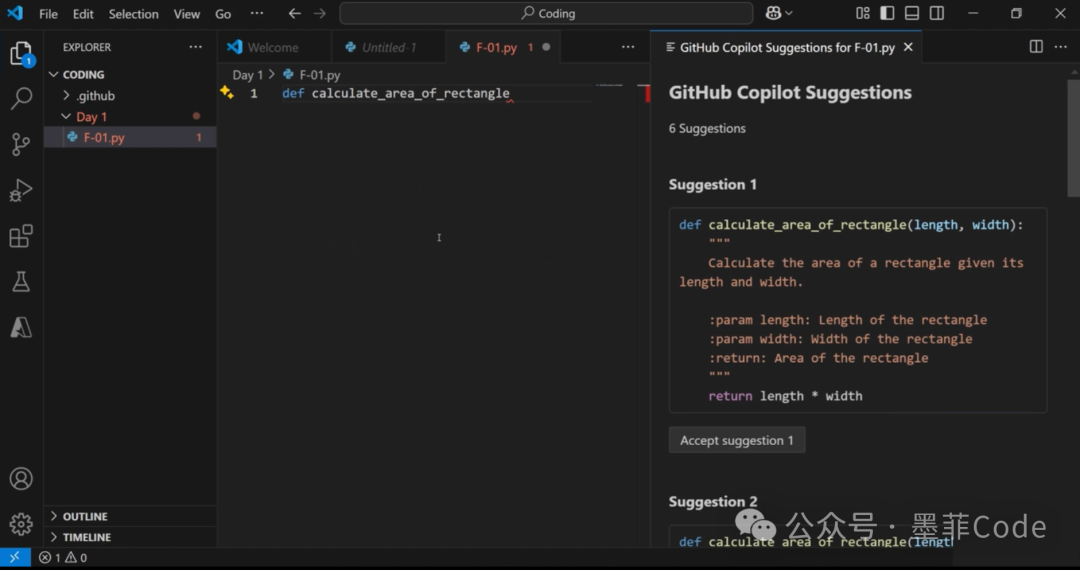Close the GitHub Copilot Suggestions tab
This screenshot has height=570, width=1080.
click(x=908, y=47)
